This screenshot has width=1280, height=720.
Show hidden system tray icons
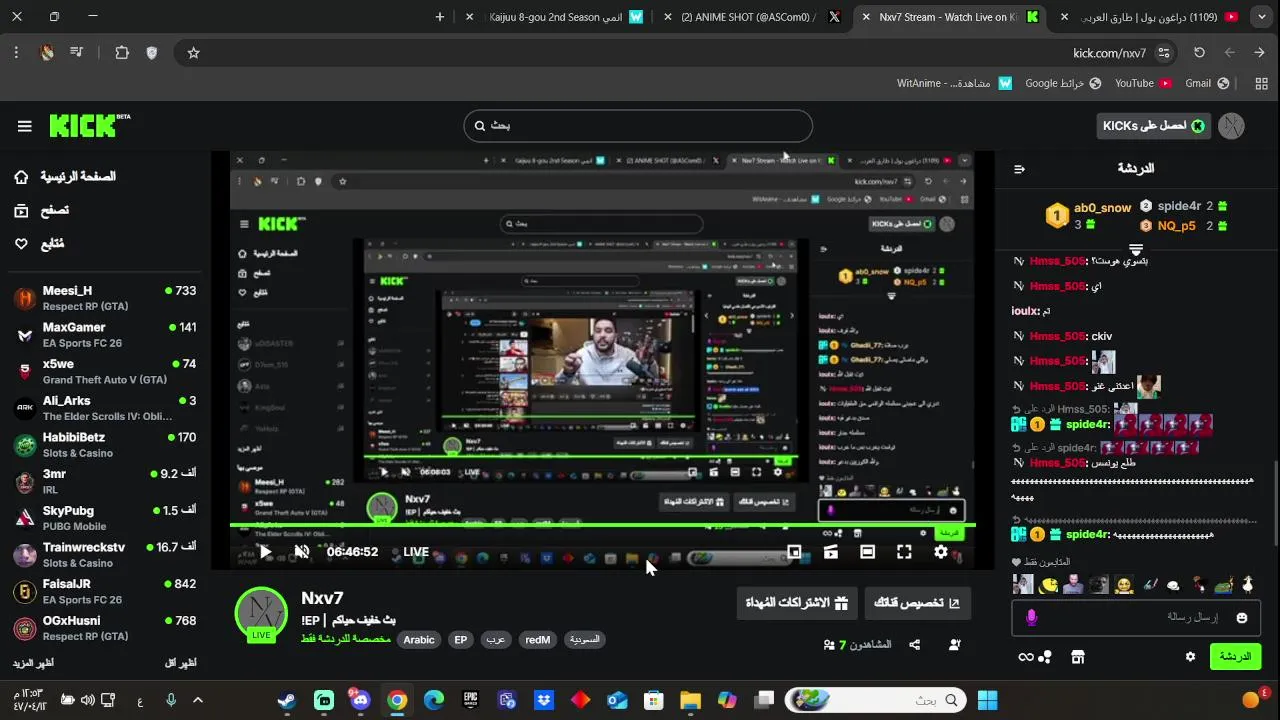(198, 700)
